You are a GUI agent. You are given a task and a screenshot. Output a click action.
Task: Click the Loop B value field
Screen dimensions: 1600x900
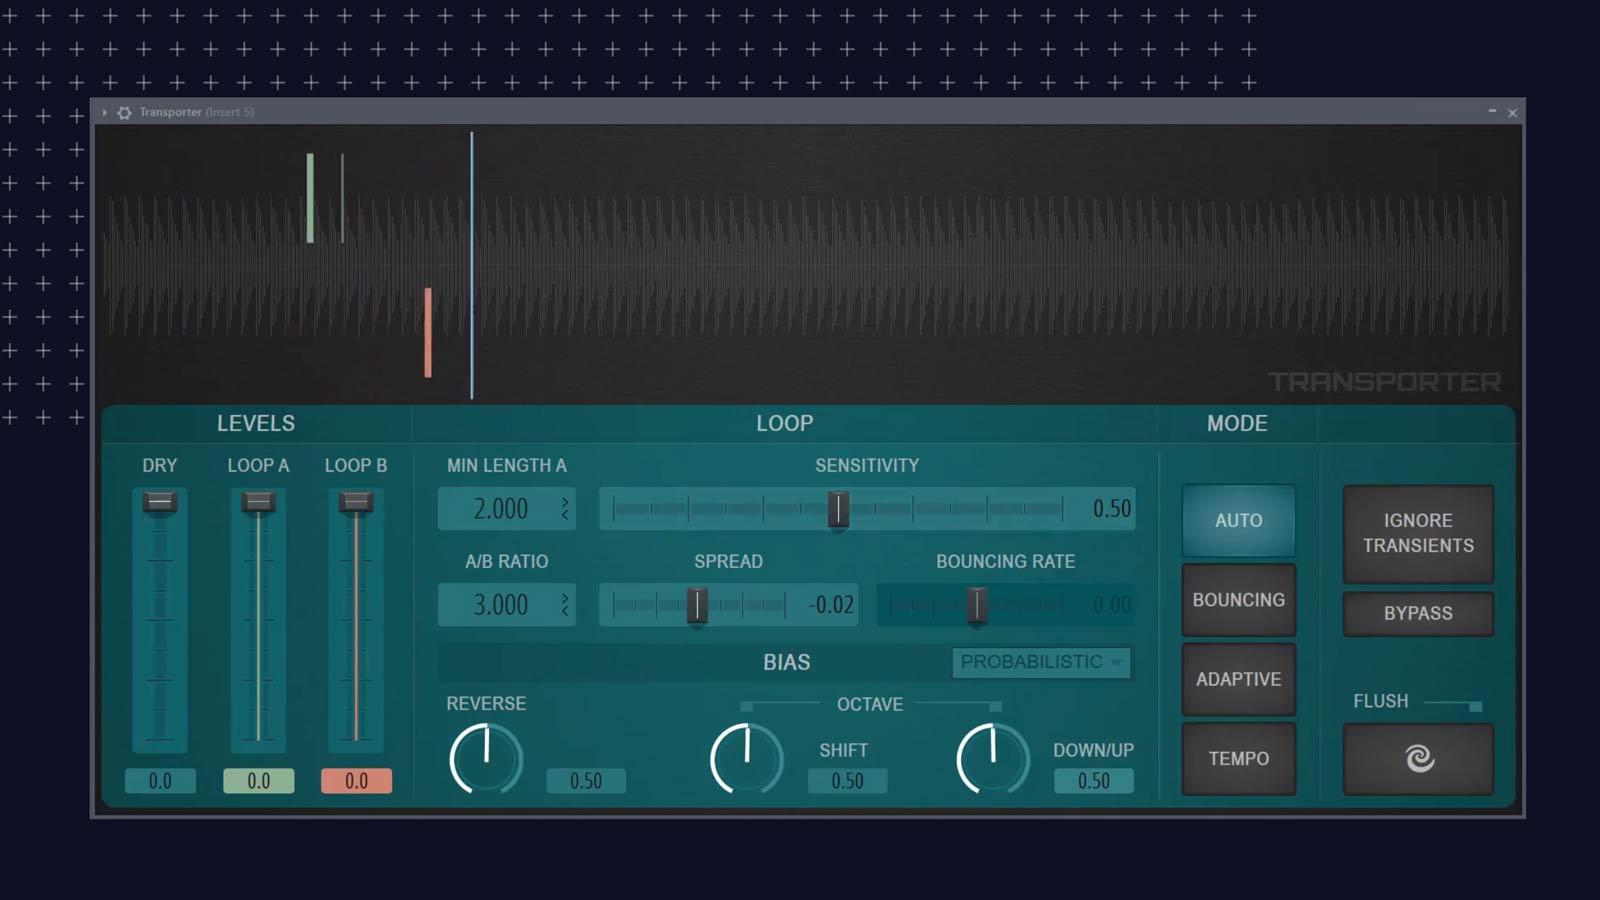[356, 781]
